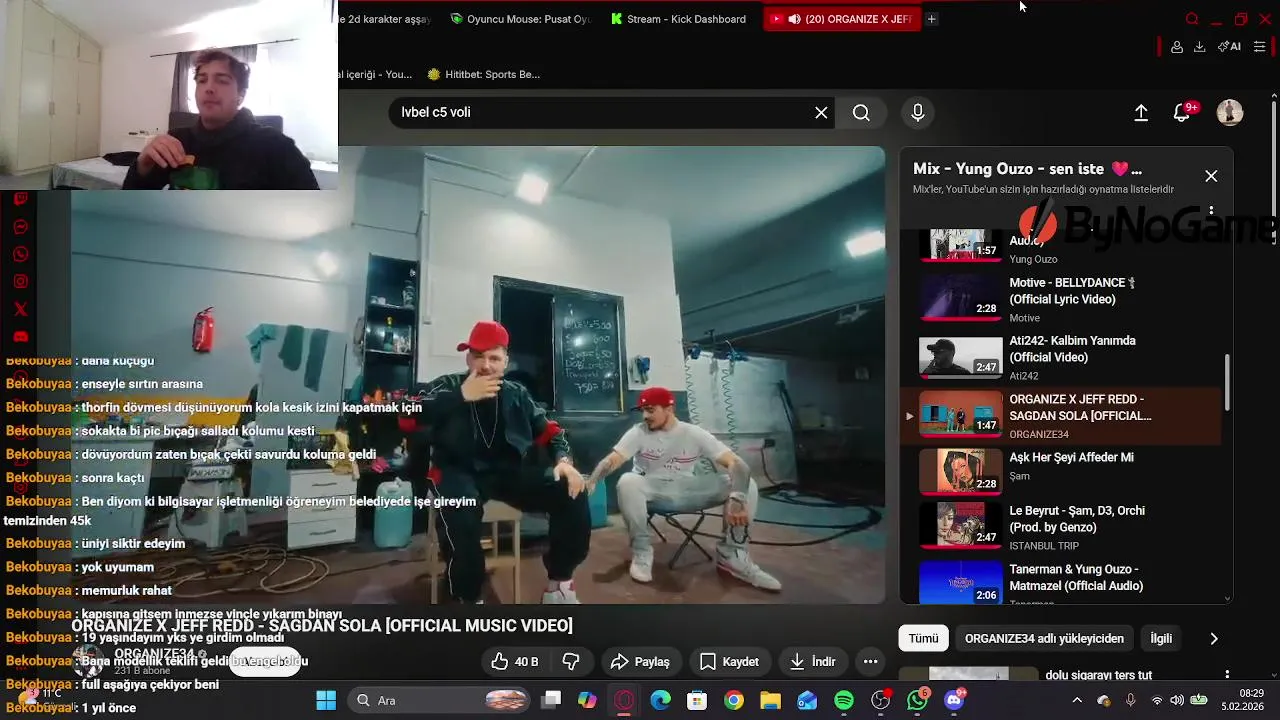
Task: Open Twitch in Opera GX sidebar
Action: click(20, 199)
